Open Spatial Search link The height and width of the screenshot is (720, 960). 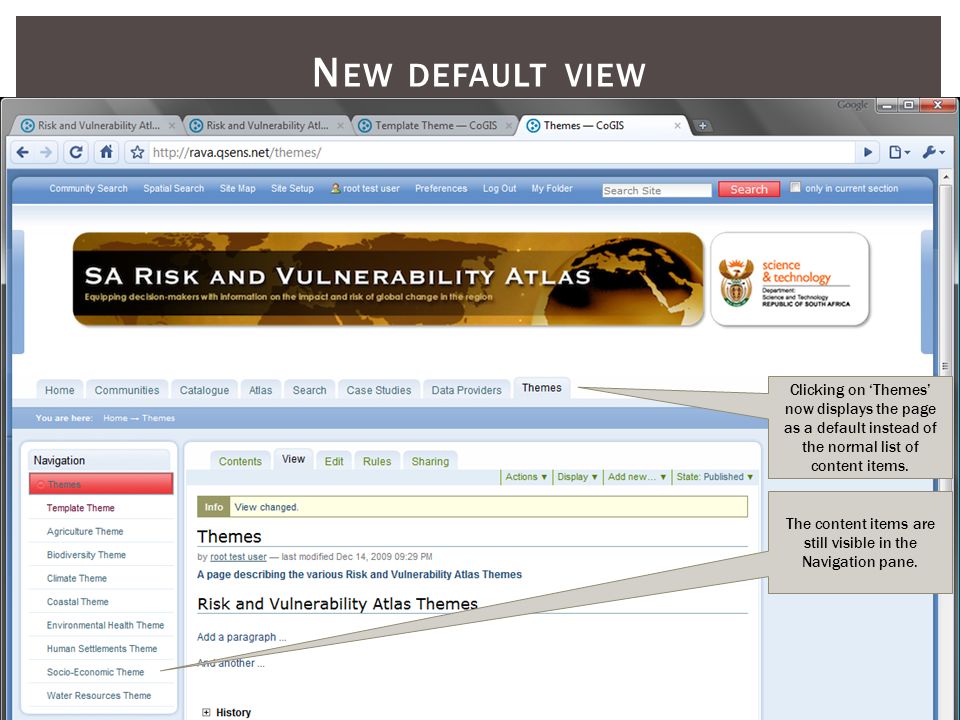(173, 189)
